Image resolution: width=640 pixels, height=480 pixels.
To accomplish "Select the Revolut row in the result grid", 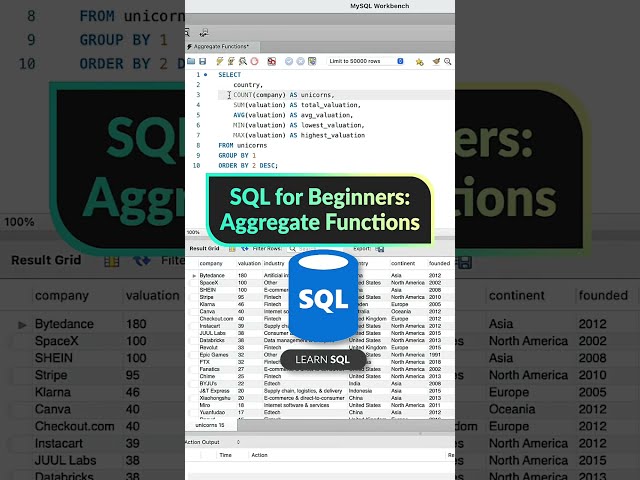I will click(320, 347).
